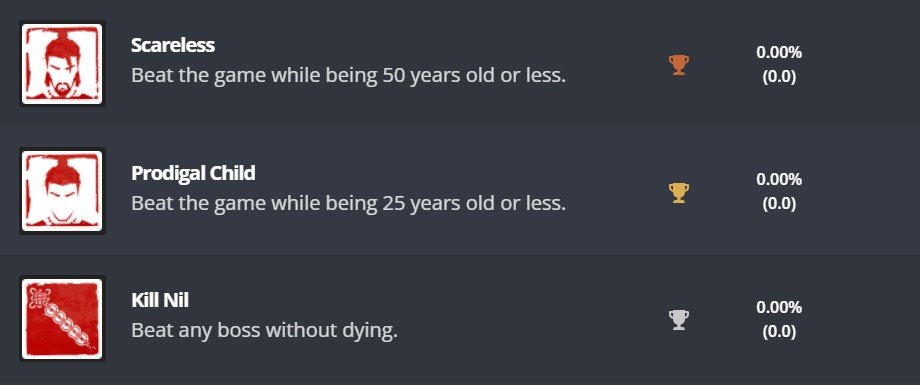Screen dimensions: 920x385
Task: Click the 0.00% percentage for Scareless
Action: [x=779, y=53]
